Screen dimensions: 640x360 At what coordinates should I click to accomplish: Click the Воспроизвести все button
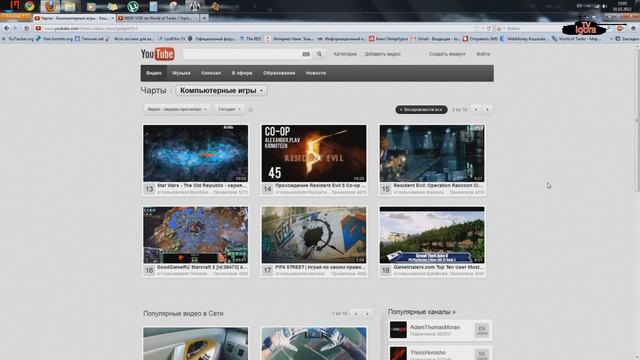click(421, 110)
